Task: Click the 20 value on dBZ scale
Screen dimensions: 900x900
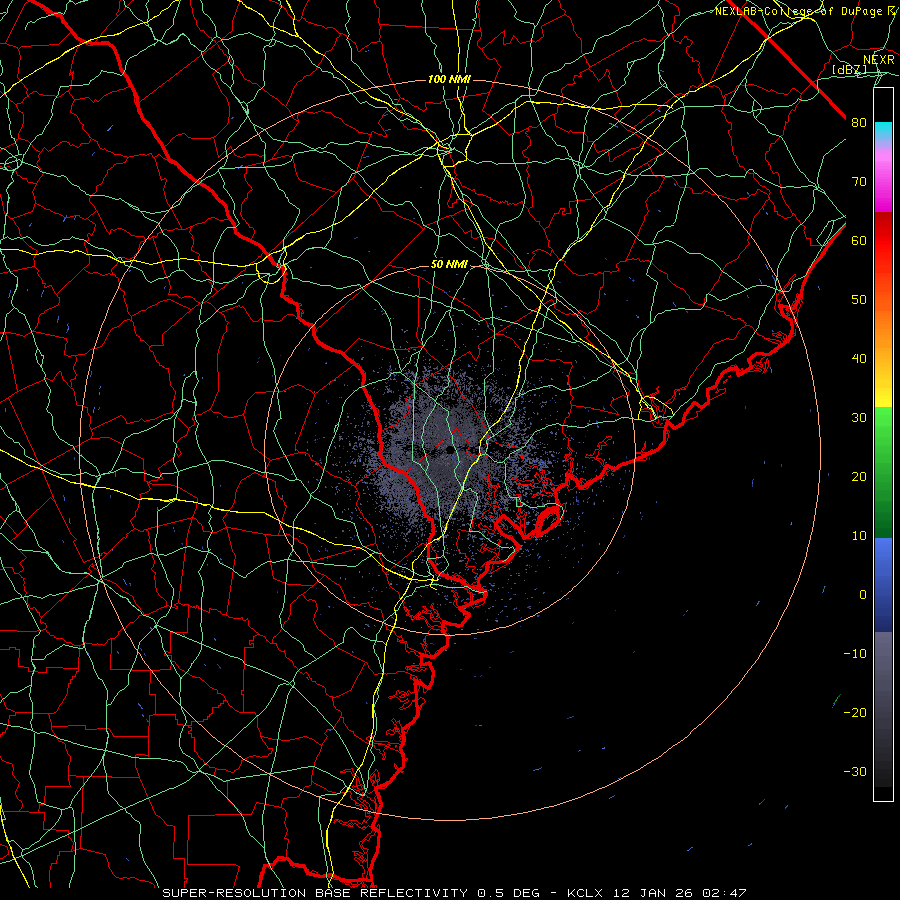Action: pos(859,477)
